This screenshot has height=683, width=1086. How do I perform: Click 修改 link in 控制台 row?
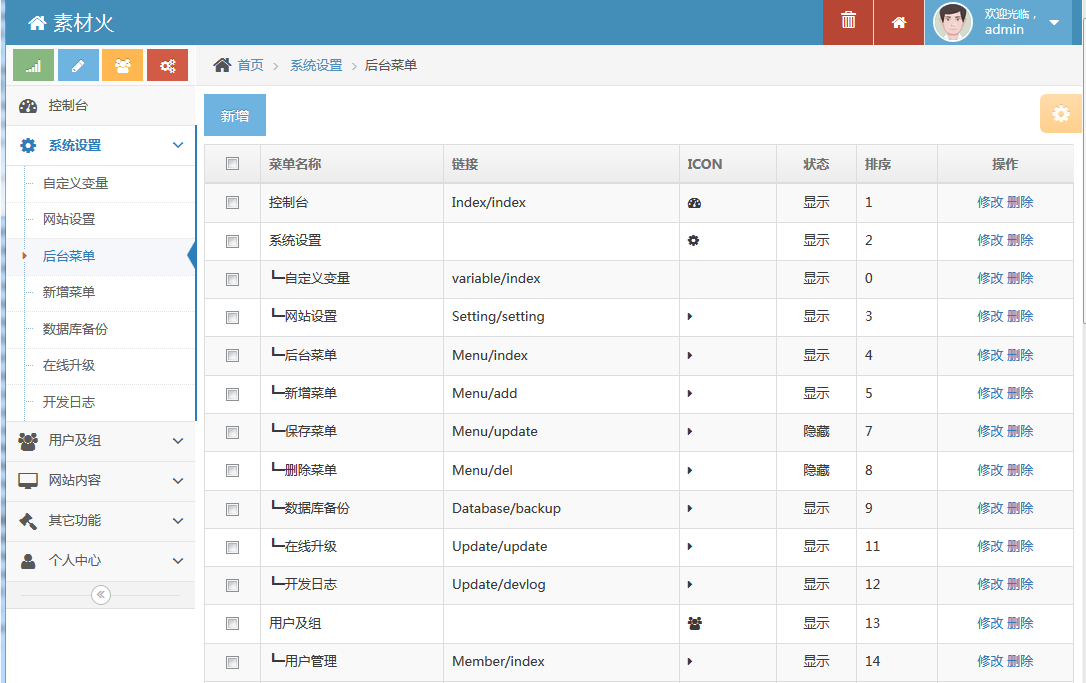990,202
